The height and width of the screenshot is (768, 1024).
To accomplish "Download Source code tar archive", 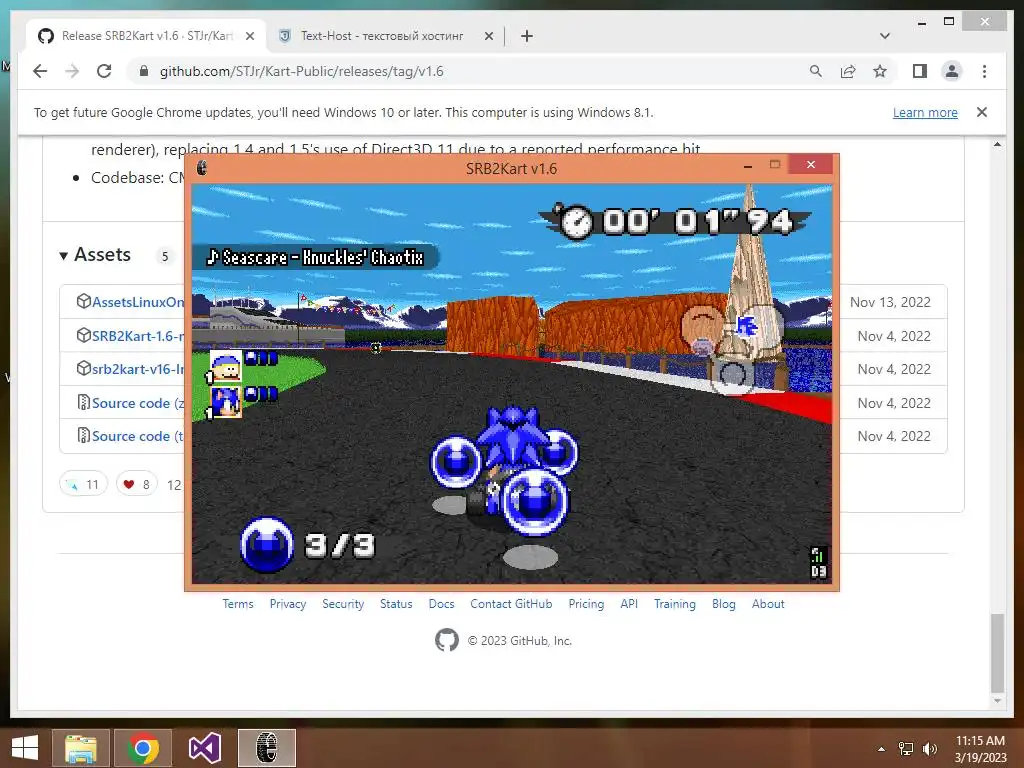I will click(138, 436).
